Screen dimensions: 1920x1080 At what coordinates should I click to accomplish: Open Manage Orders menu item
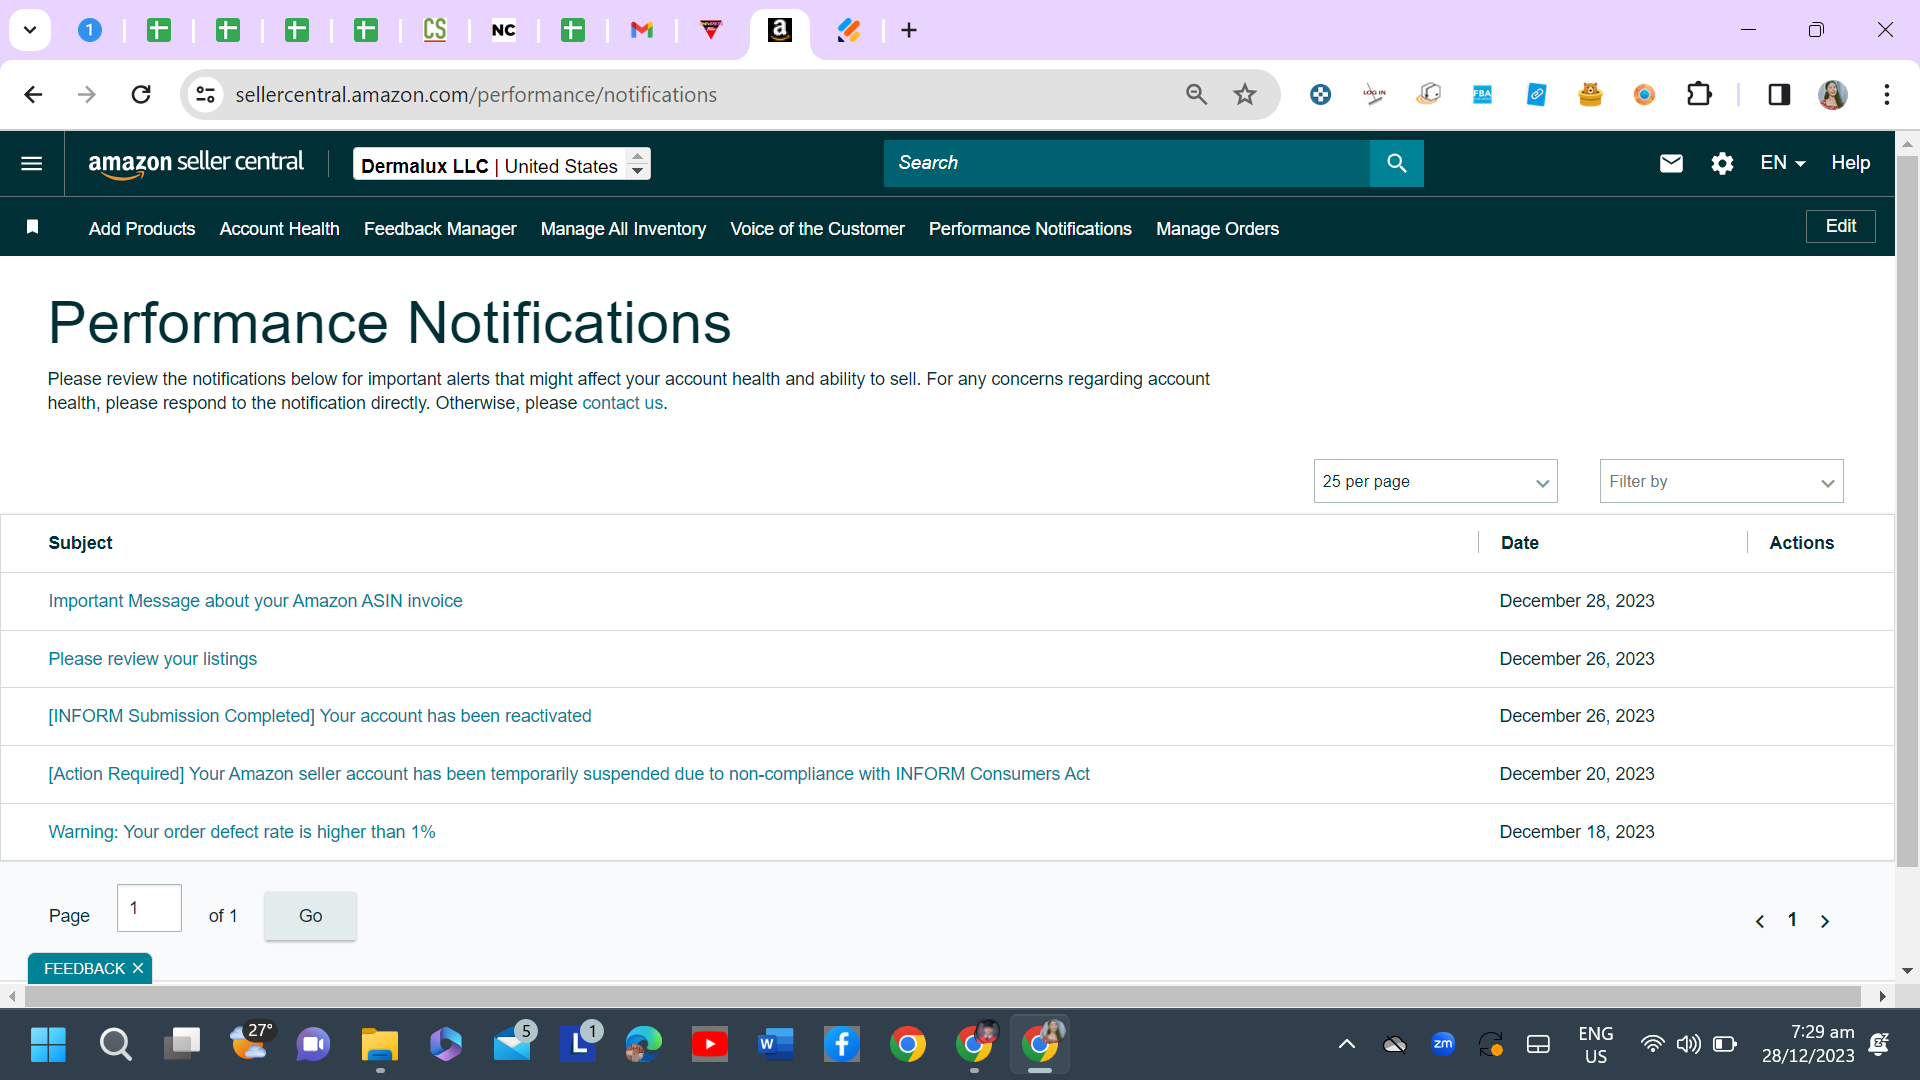[1217, 229]
